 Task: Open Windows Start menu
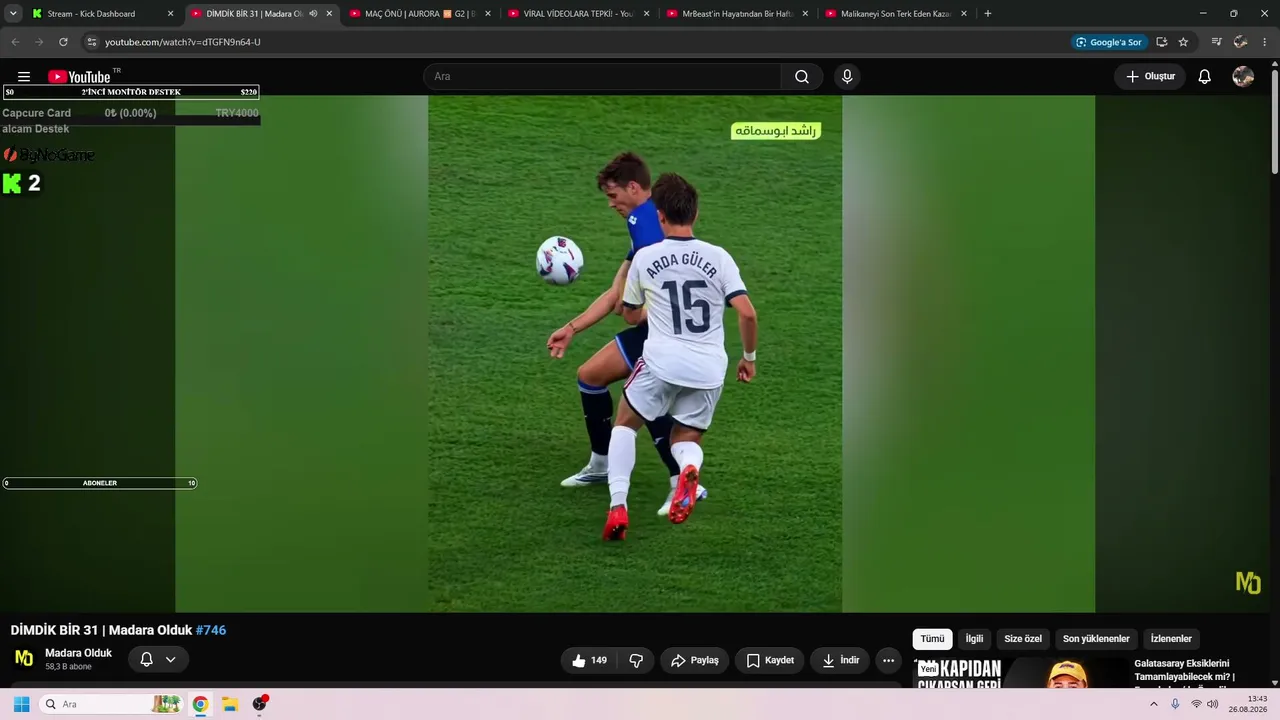coord(21,704)
